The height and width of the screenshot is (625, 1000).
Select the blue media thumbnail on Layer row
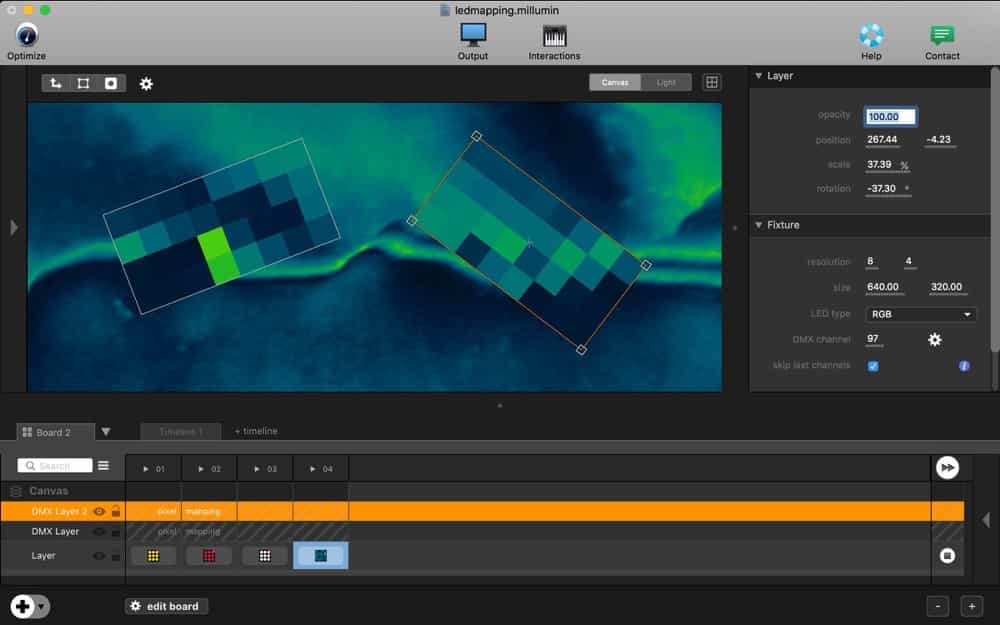click(320, 555)
